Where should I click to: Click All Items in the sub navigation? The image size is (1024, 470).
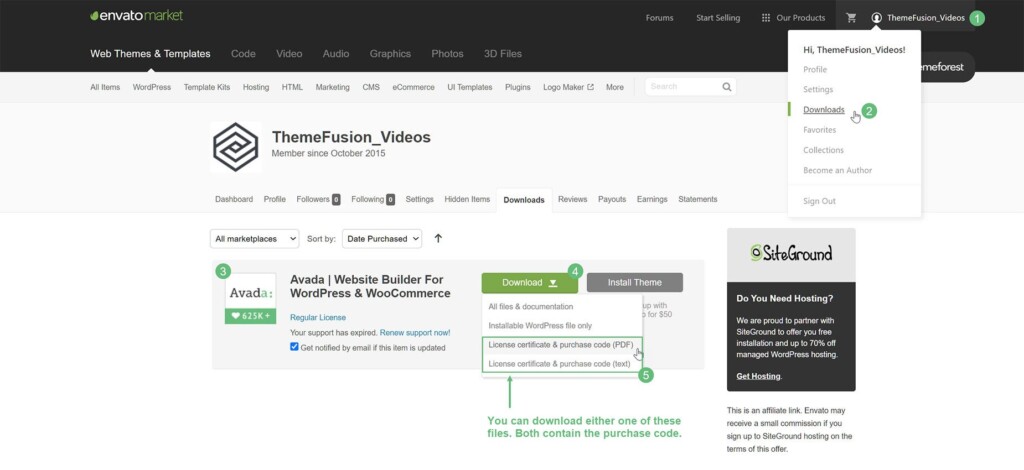[x=105, y=87]
